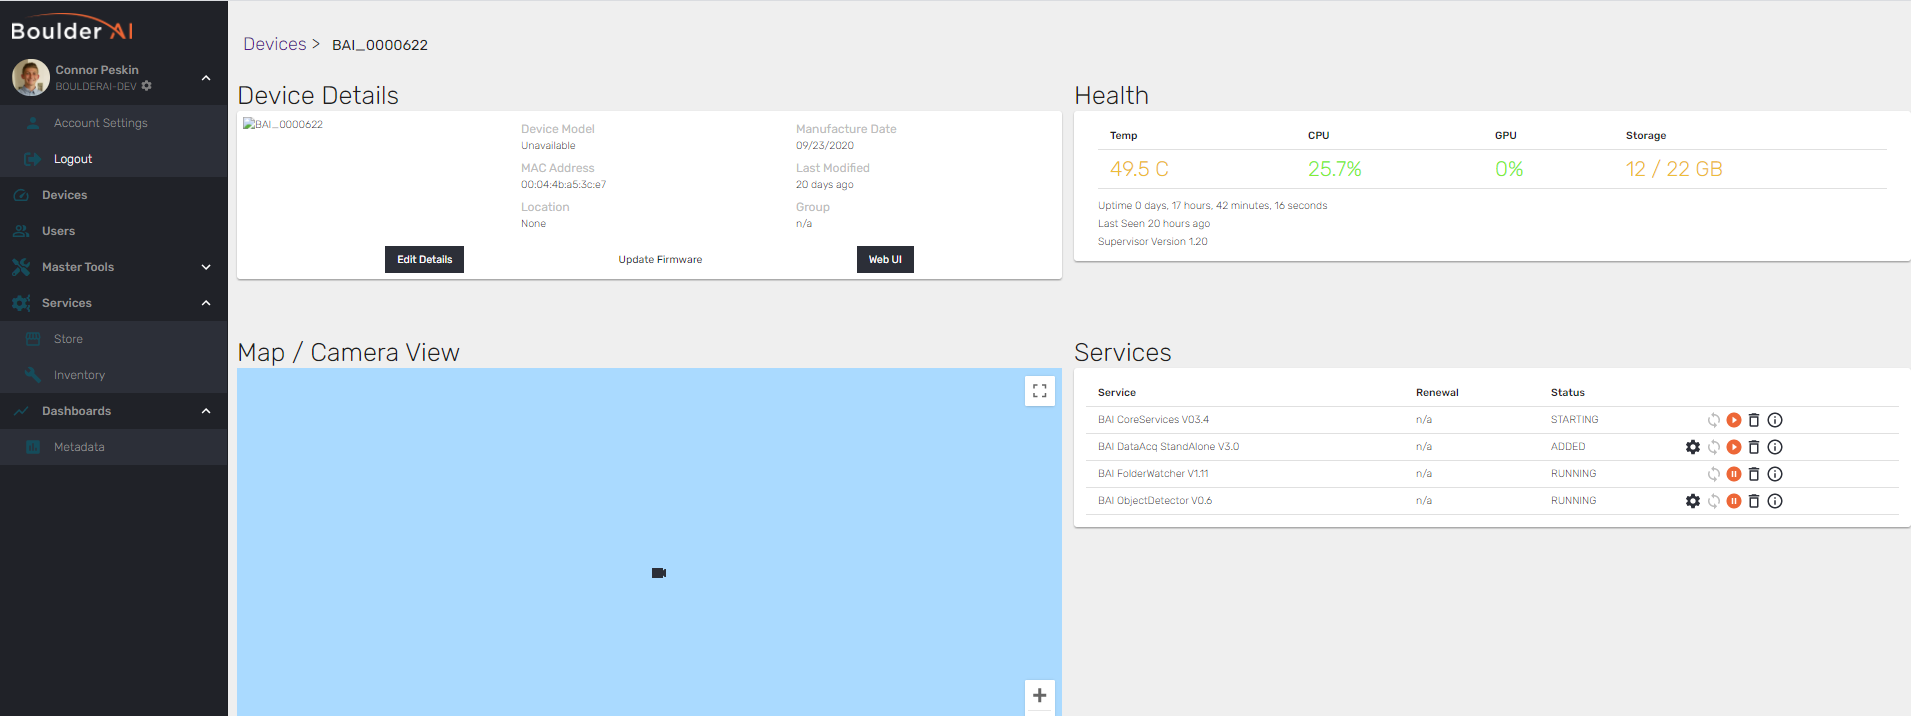Screen dimensions: 1911x716
Task: Click the gear icon next to BOULDERAI-DEV
Action: [x=147, y=86]
